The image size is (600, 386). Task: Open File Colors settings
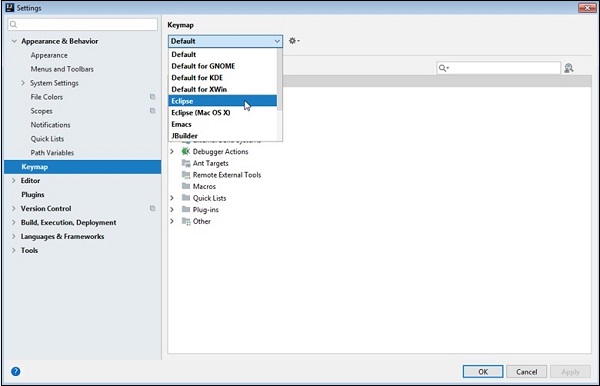point(47,97)
